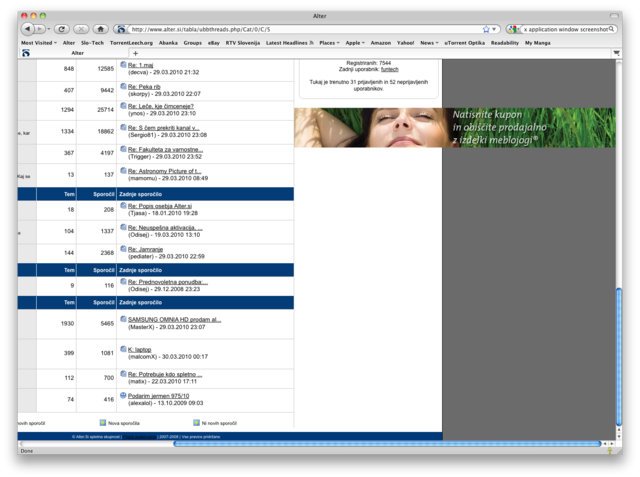Open a new tab with the plus button
The width and height of the screenshot is (640, 477).
136,53
